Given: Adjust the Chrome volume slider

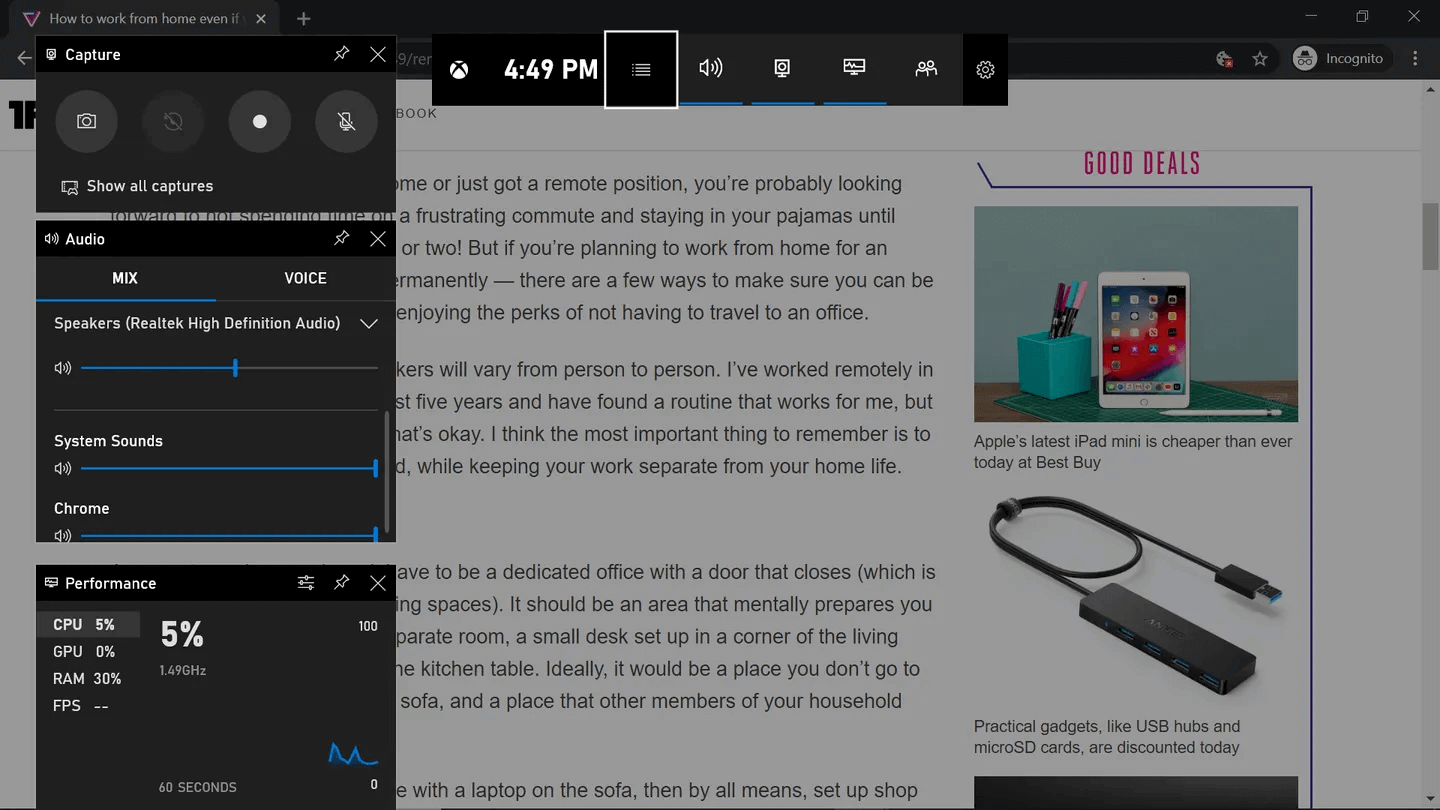Looking at the screenshot, I should click(x=229, y=535).
